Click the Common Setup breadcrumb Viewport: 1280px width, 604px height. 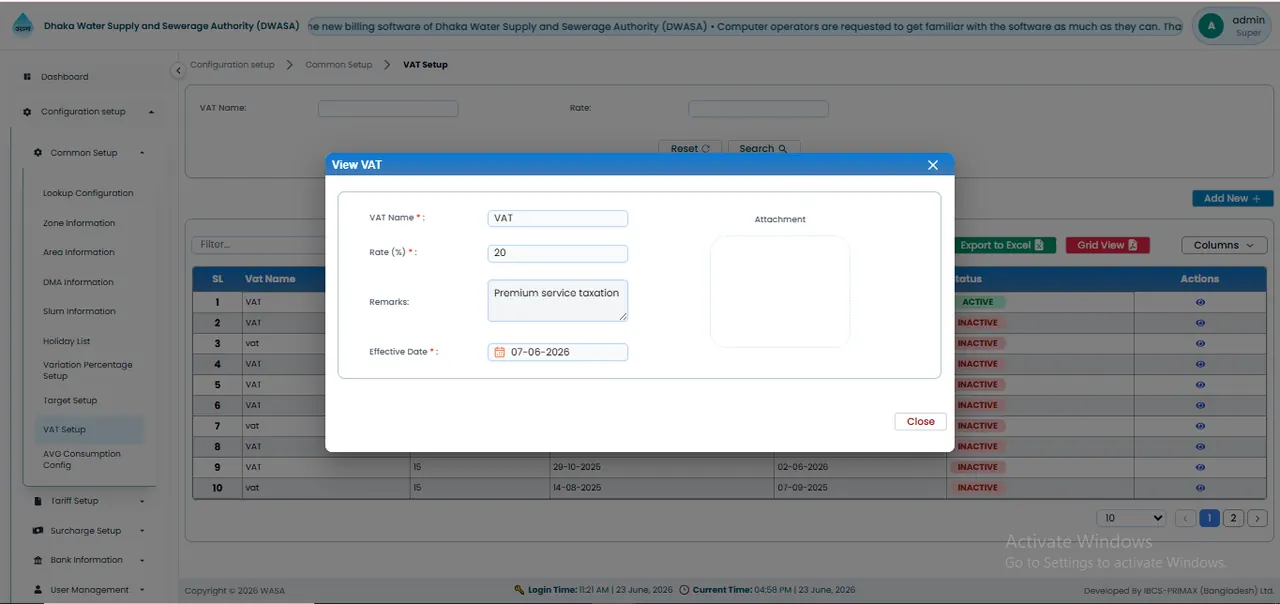[339, 64]
